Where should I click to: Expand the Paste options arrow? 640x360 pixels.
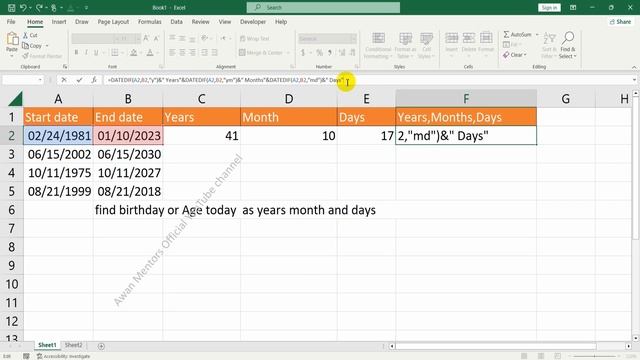coord(12,55)
